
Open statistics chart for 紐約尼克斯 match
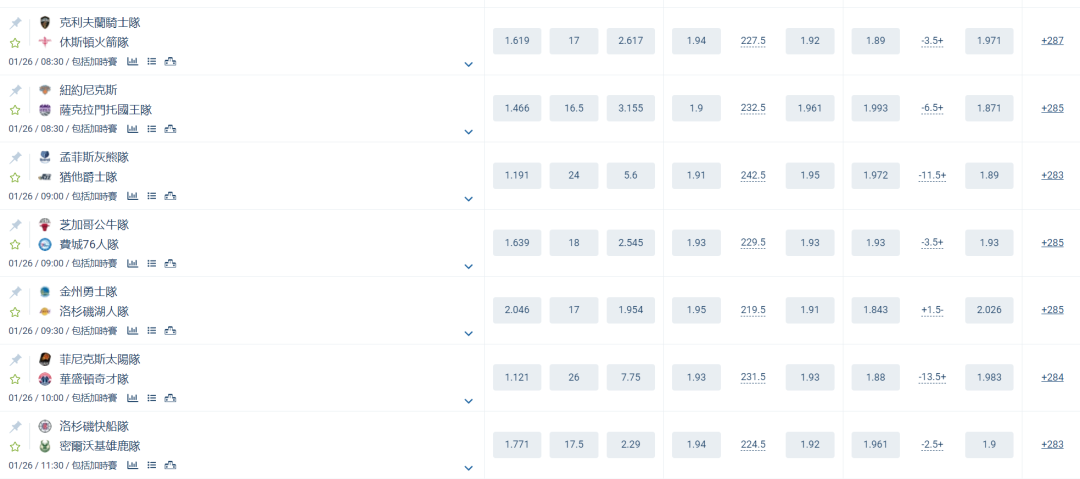tap(132, 128)
